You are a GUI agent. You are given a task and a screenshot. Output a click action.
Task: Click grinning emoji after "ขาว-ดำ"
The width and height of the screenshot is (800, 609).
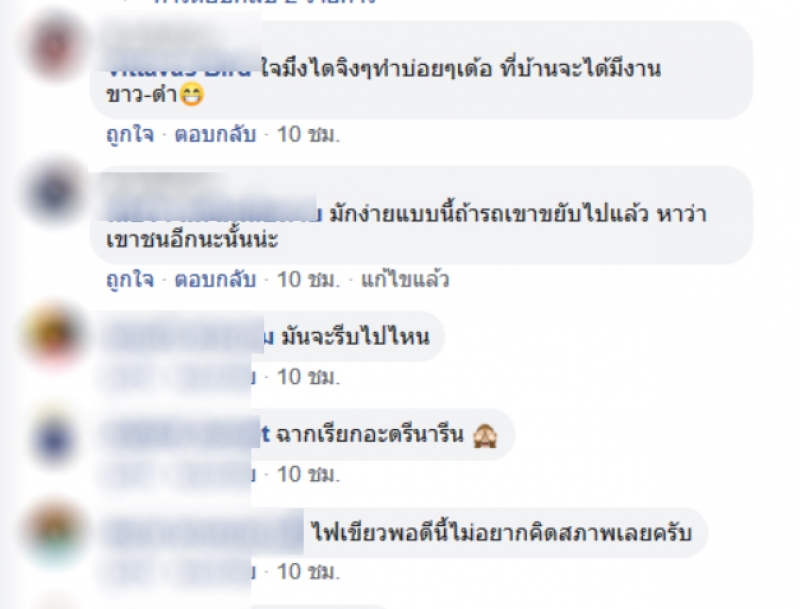[x=191, y=95]
